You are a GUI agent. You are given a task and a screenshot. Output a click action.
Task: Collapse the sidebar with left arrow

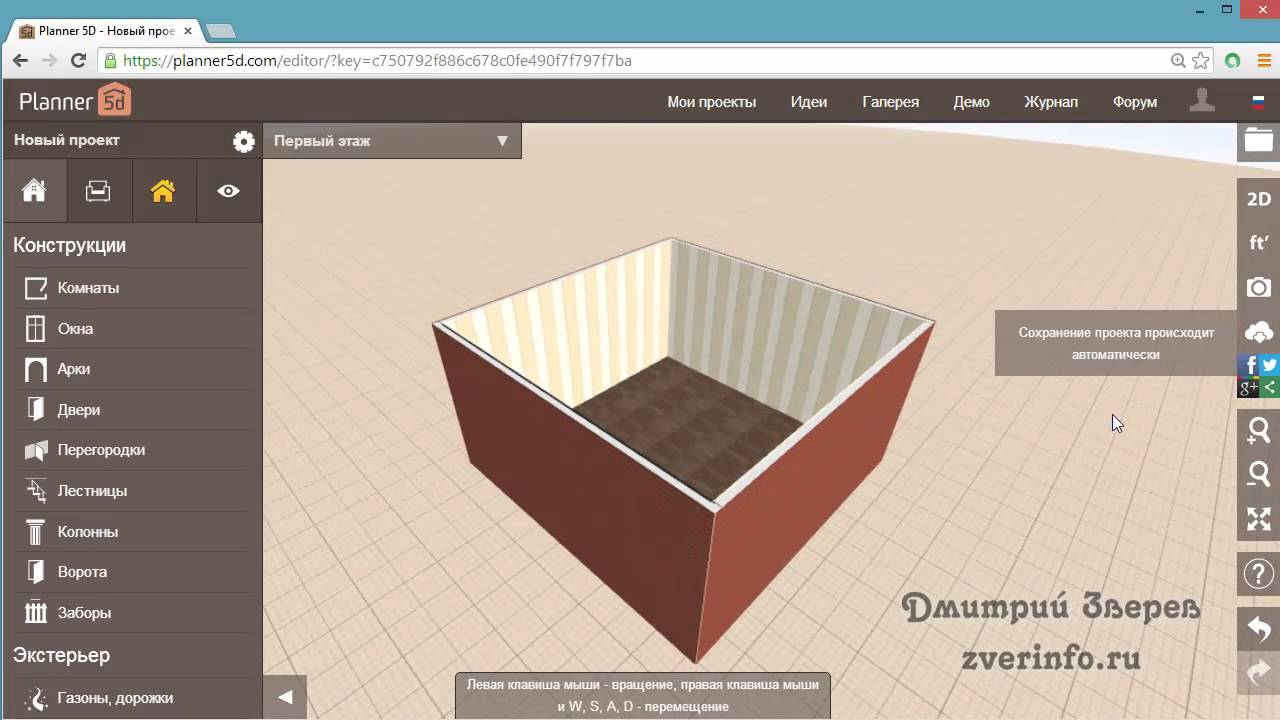click(285, 697)
